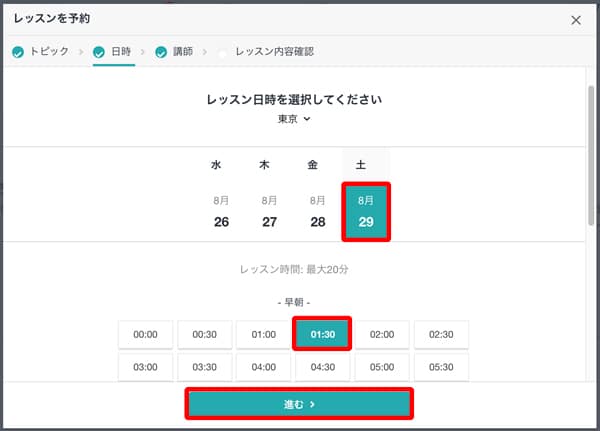Pick the 01:30 time slot
This screenshot has width=600, height=431.
pos(322,335)
